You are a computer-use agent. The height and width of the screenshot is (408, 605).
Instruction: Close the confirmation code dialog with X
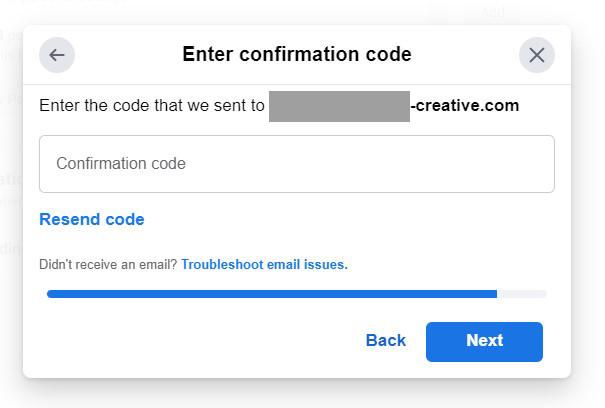pyautogui.click(x=537, y=55)
